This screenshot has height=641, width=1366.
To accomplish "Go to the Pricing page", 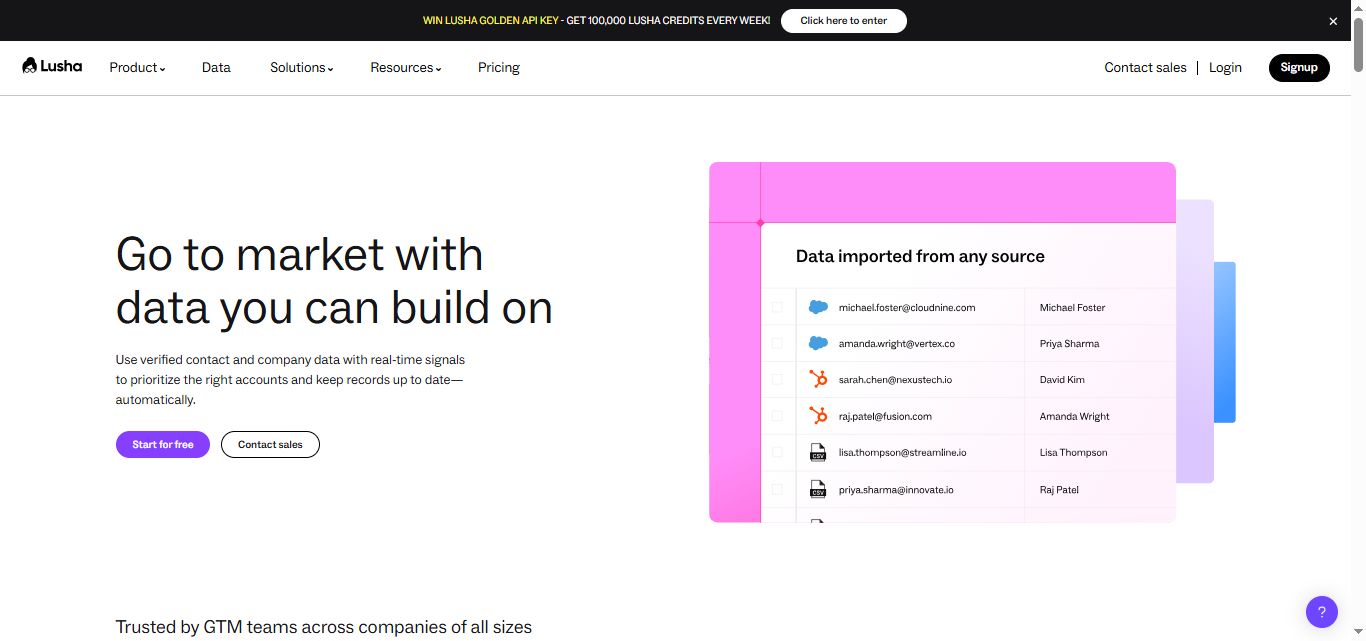I will coord(498,67).
